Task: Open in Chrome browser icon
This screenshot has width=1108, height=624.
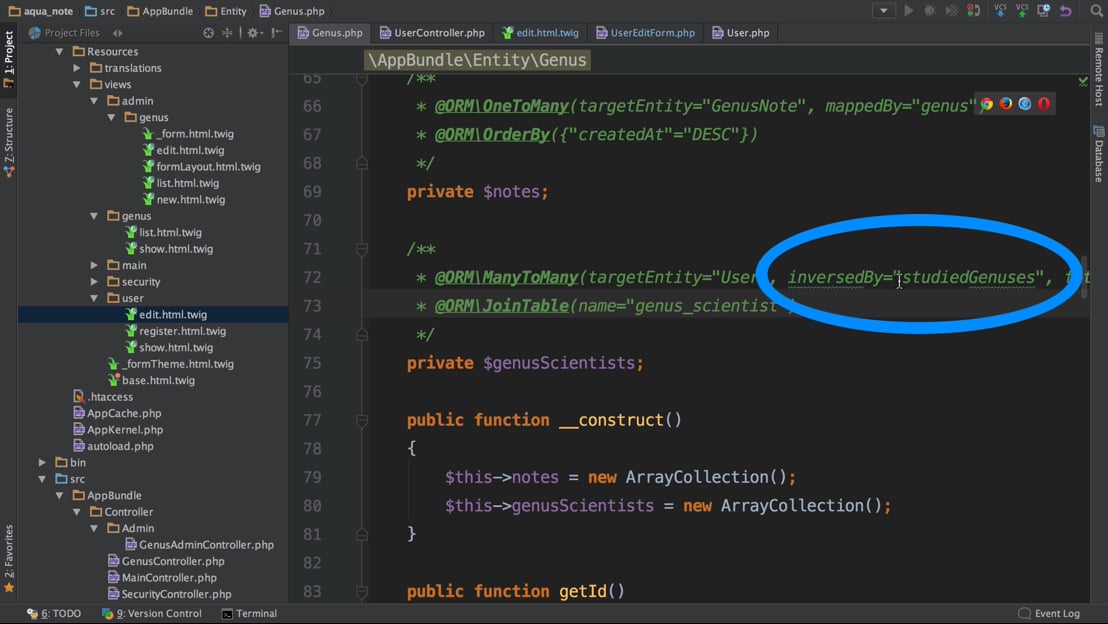Action: point(987,104)
